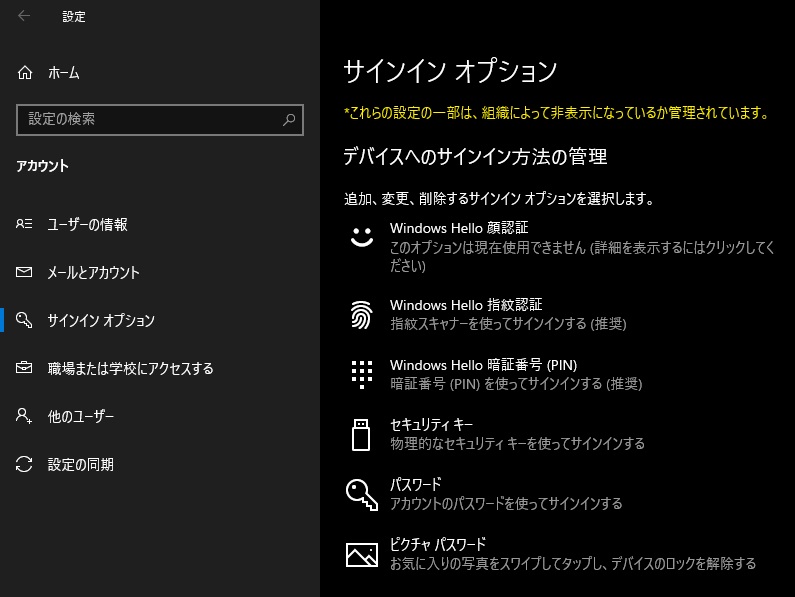
Task: Click the password key icon in main pane
Action: 362,494
